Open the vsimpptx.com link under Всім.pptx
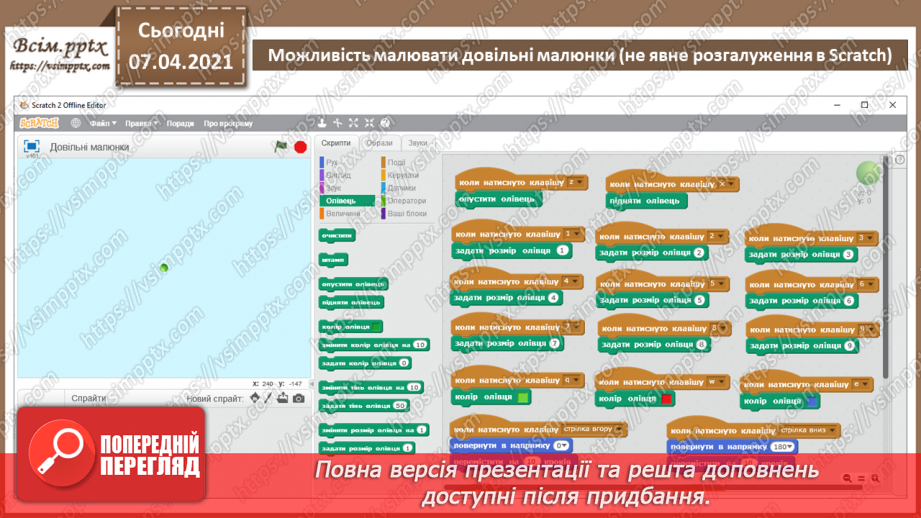 click(x=60, y=66)
